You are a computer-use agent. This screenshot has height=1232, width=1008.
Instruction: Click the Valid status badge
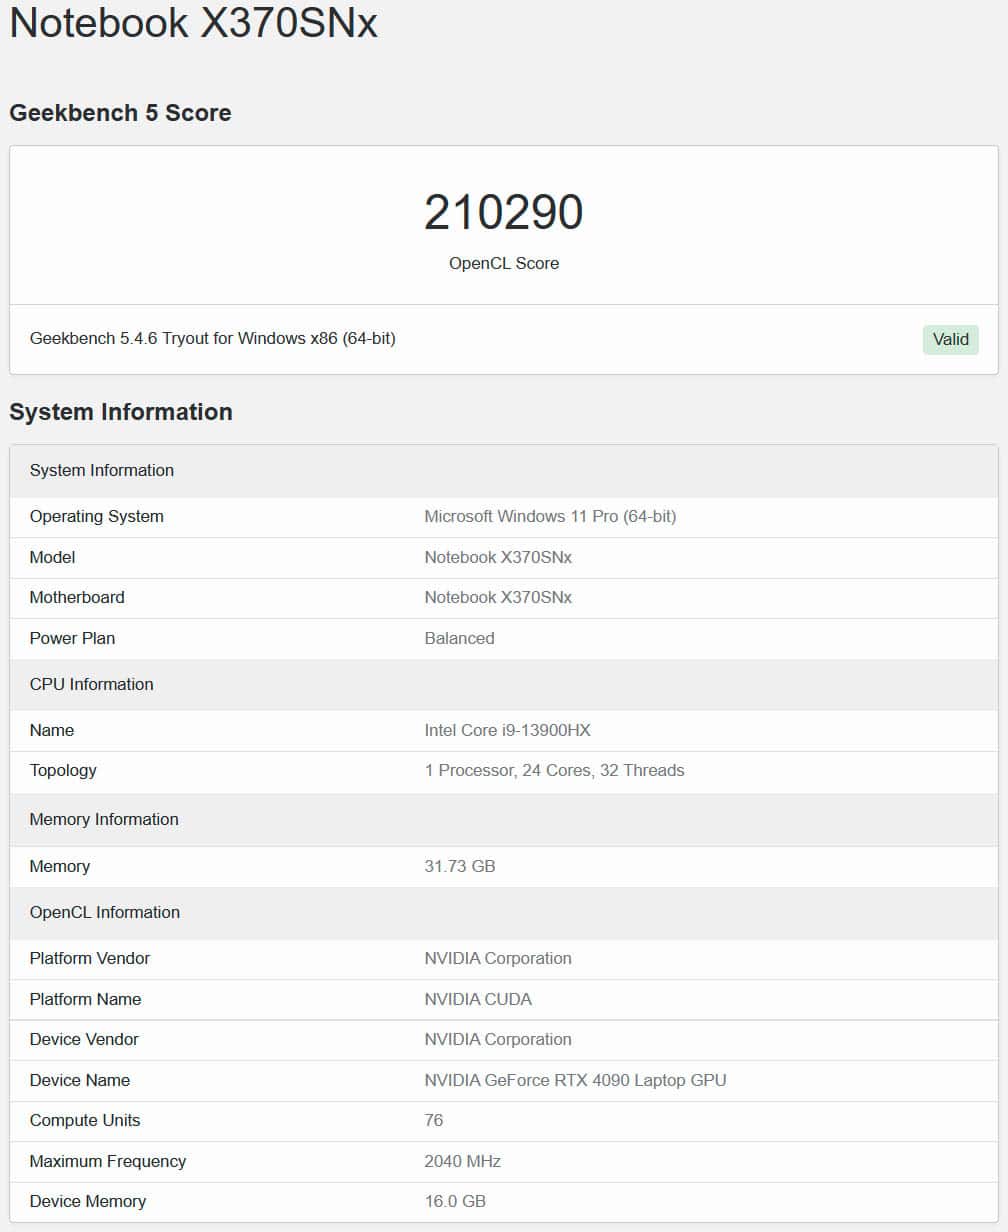(950, 339)
